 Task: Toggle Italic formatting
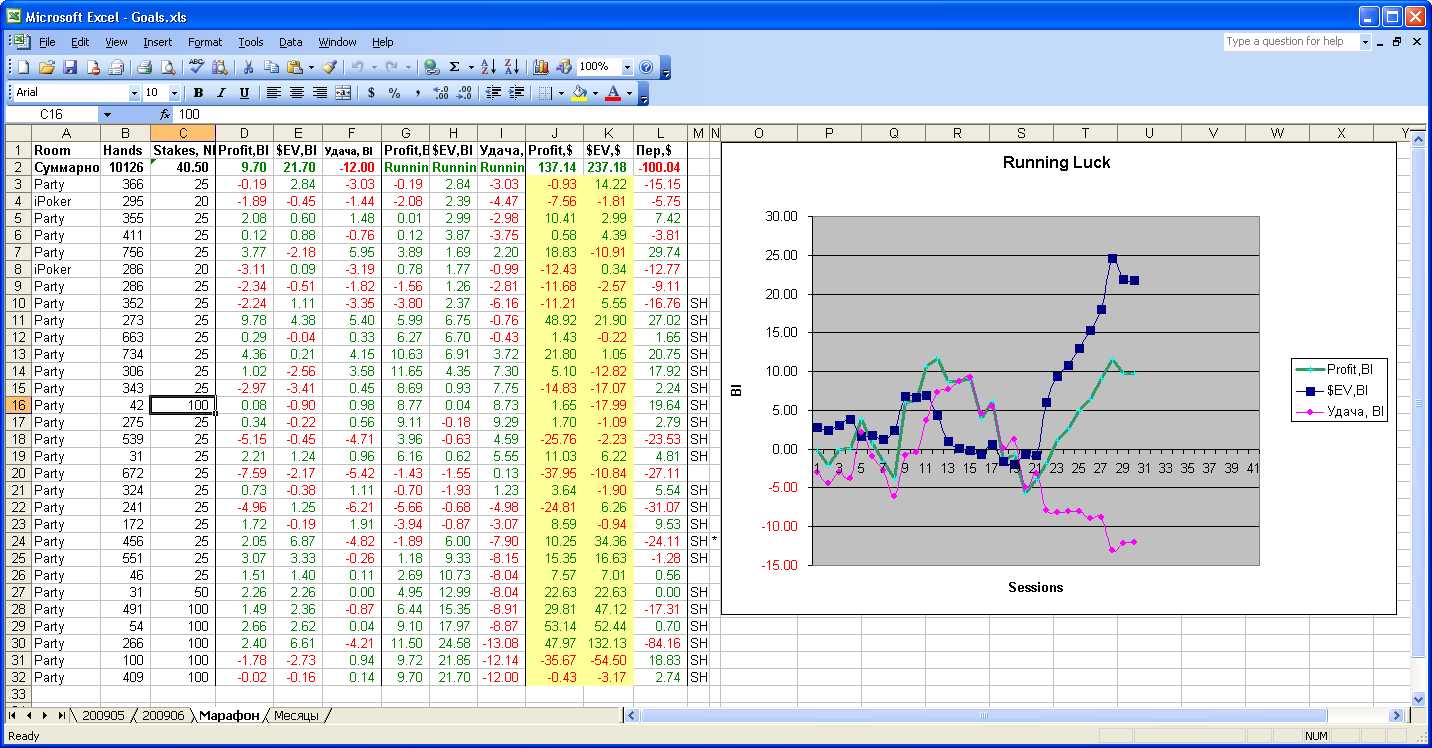coord(221,93)
